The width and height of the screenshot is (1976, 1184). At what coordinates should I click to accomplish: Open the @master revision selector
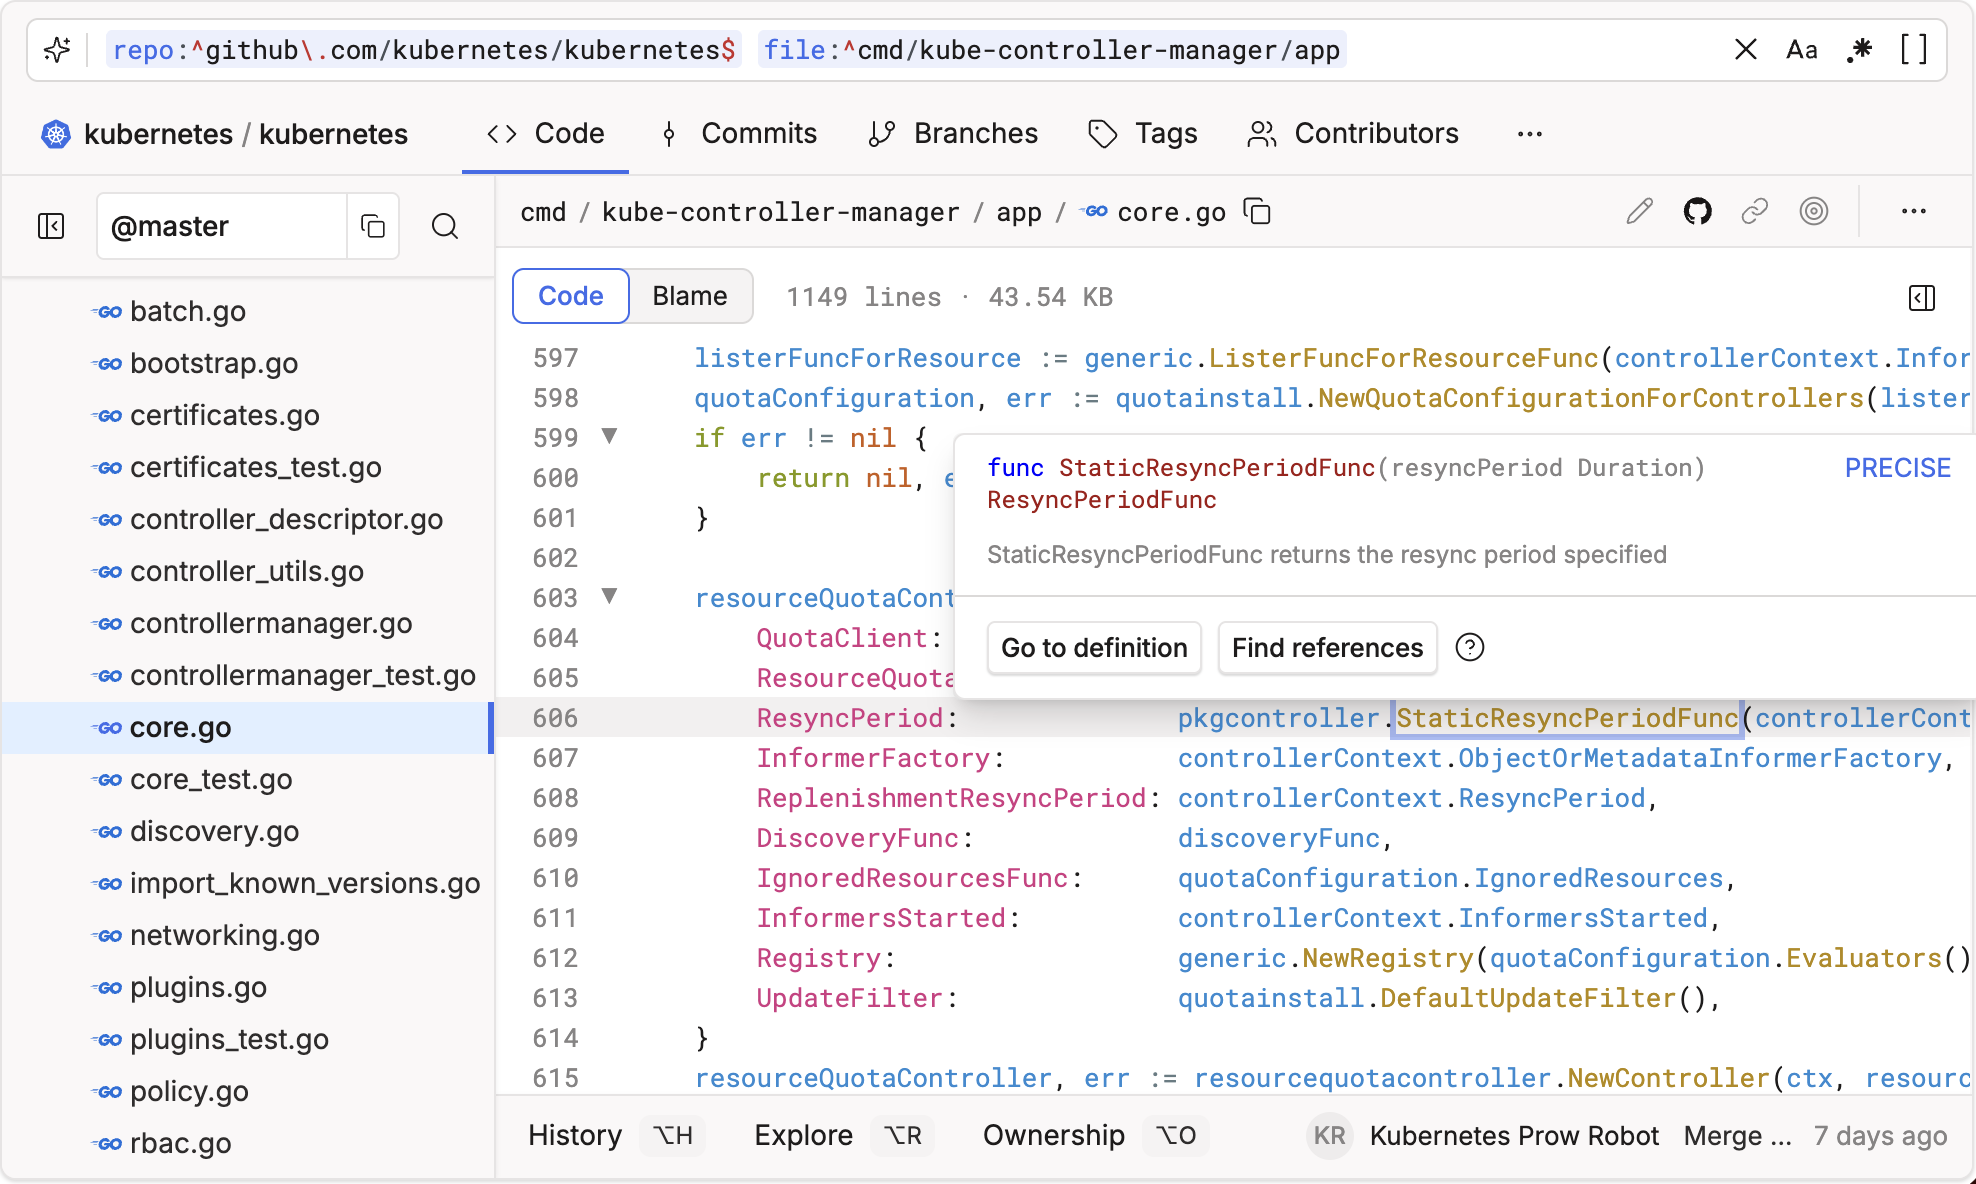(222, 226)
